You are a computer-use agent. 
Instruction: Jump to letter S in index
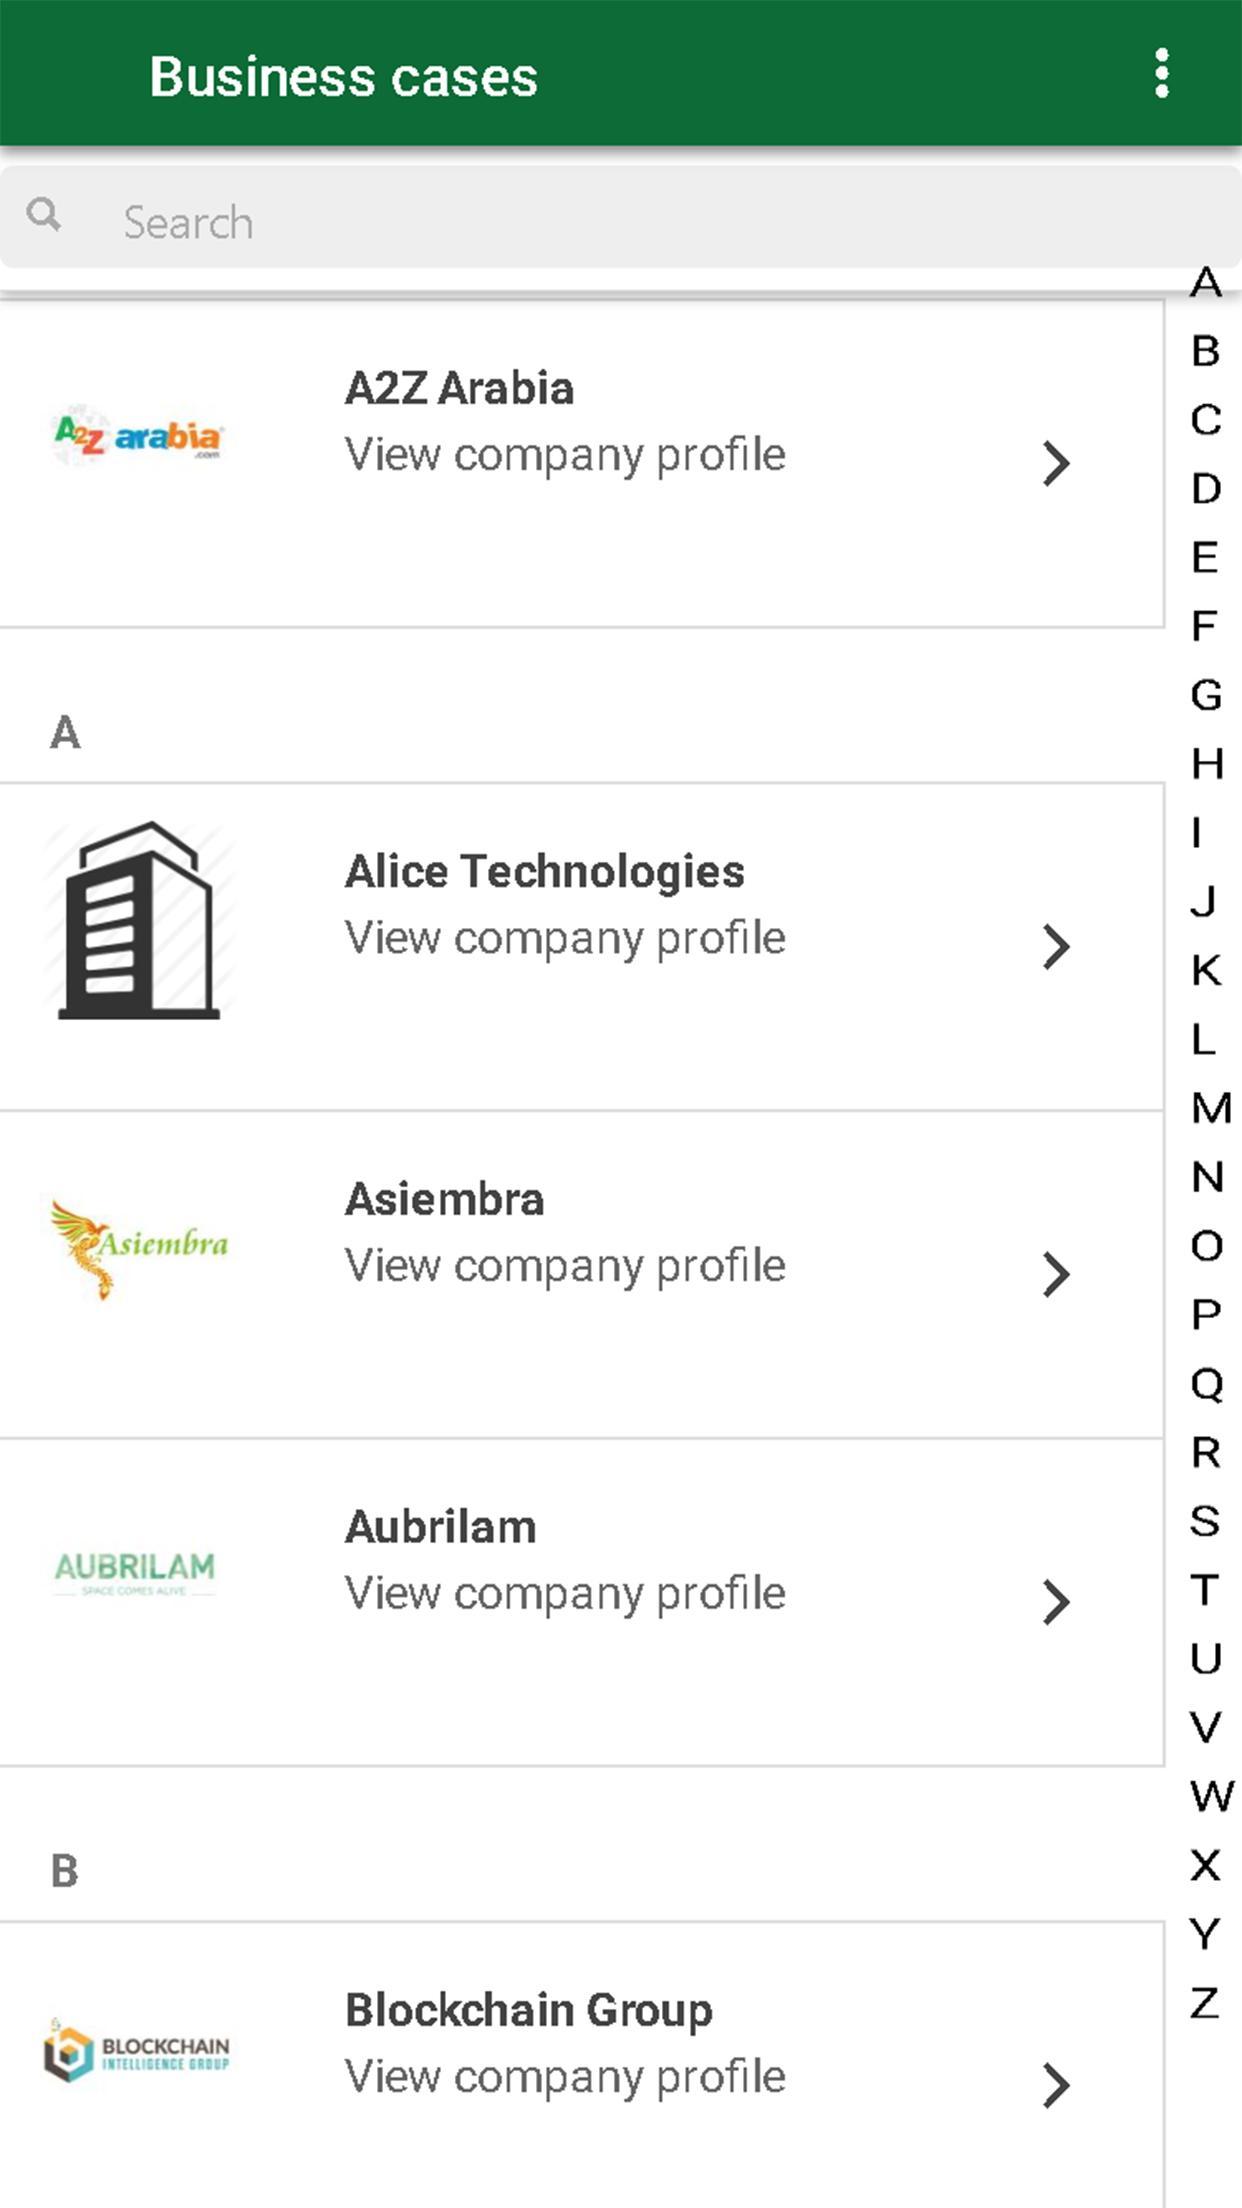pyautogui.click(x=1205, y=1521)
